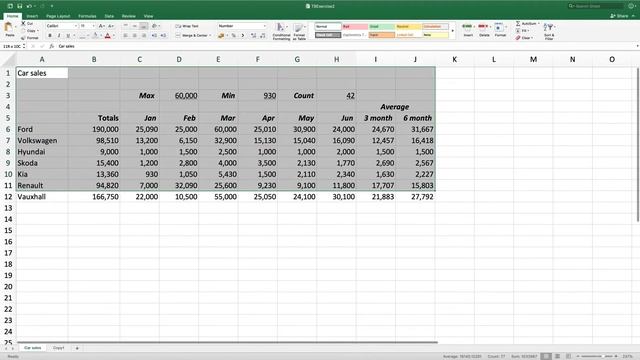Click the accounting currency format icon

(x=221, y=36)
